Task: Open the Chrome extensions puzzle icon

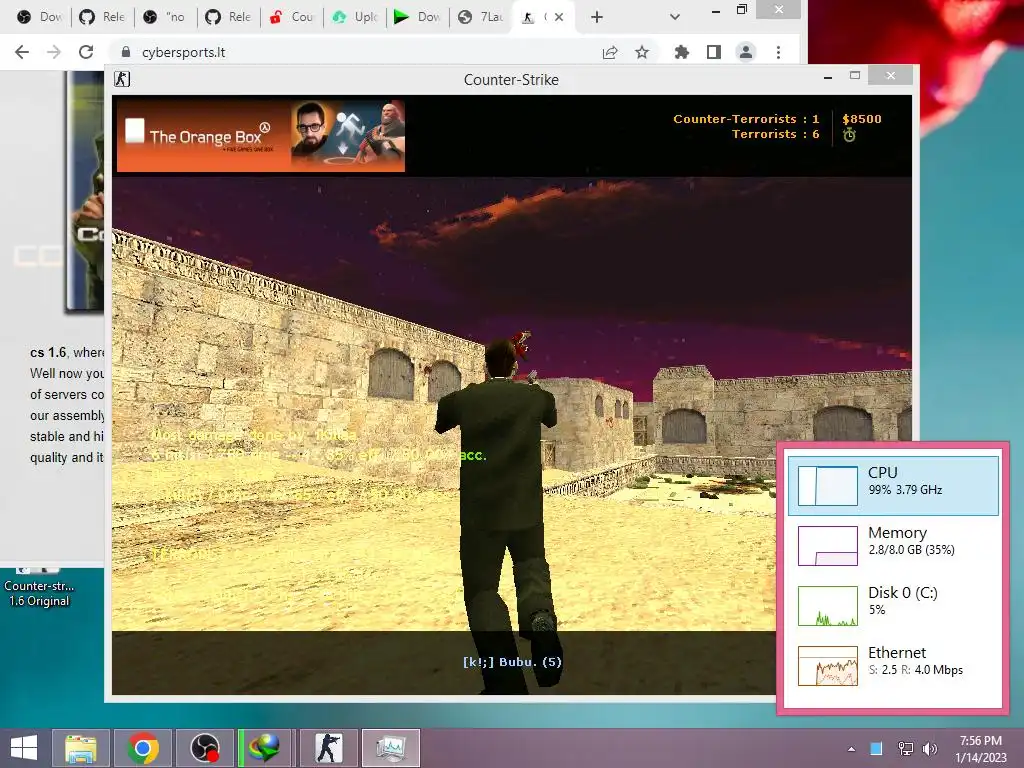Action: pos(682,52)
